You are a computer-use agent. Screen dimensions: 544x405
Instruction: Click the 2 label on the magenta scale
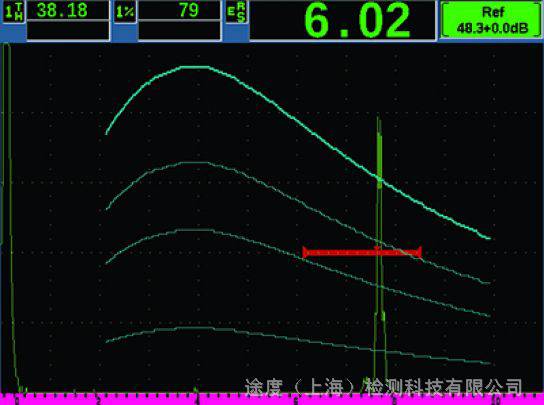coord(99,401)
